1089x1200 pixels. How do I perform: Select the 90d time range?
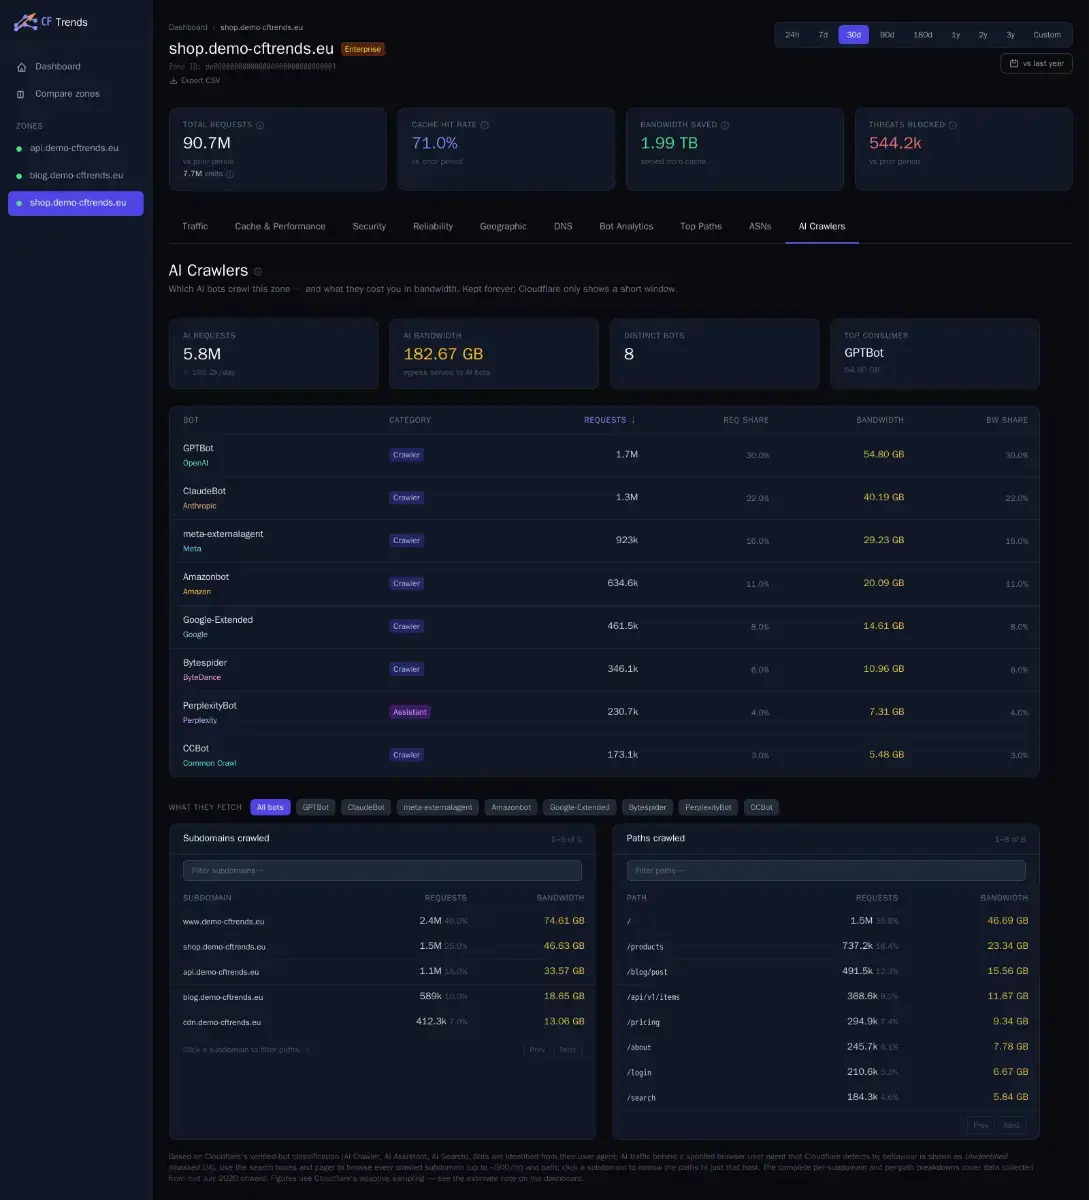point(887,35)
